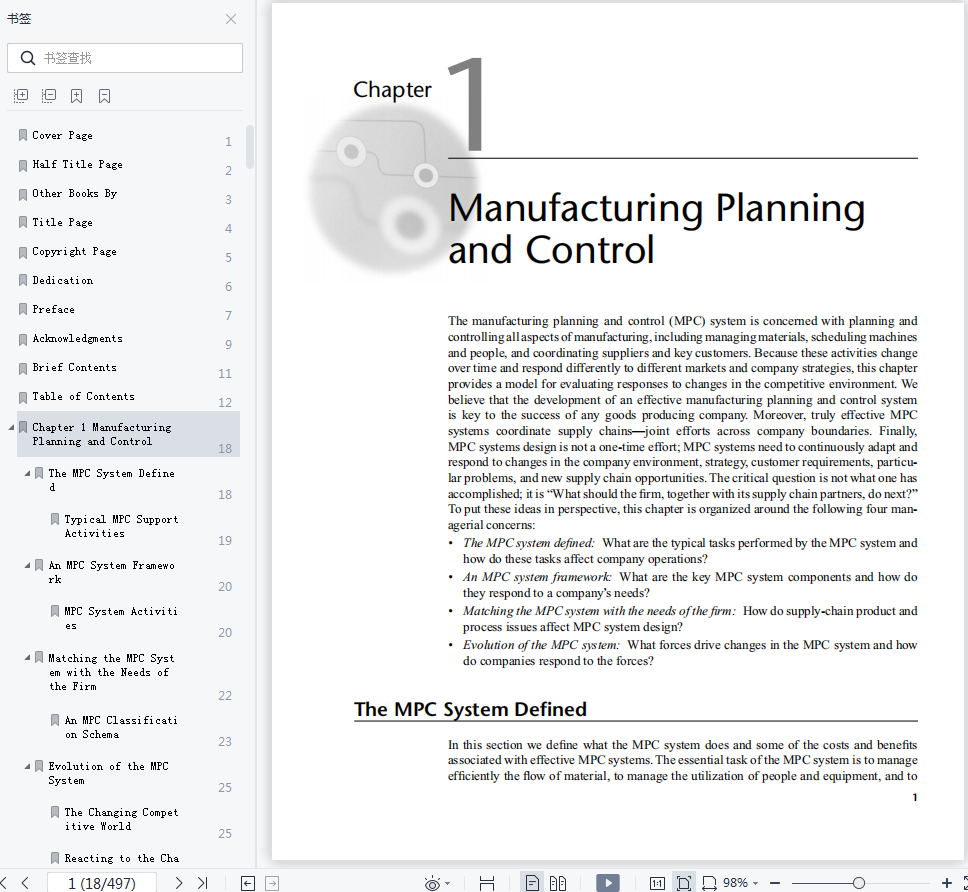The height and width of the screenshot is (892, 968).
Task: Go to An MPC Classification Schema bookmark
Action: click(x=121, y=727)
